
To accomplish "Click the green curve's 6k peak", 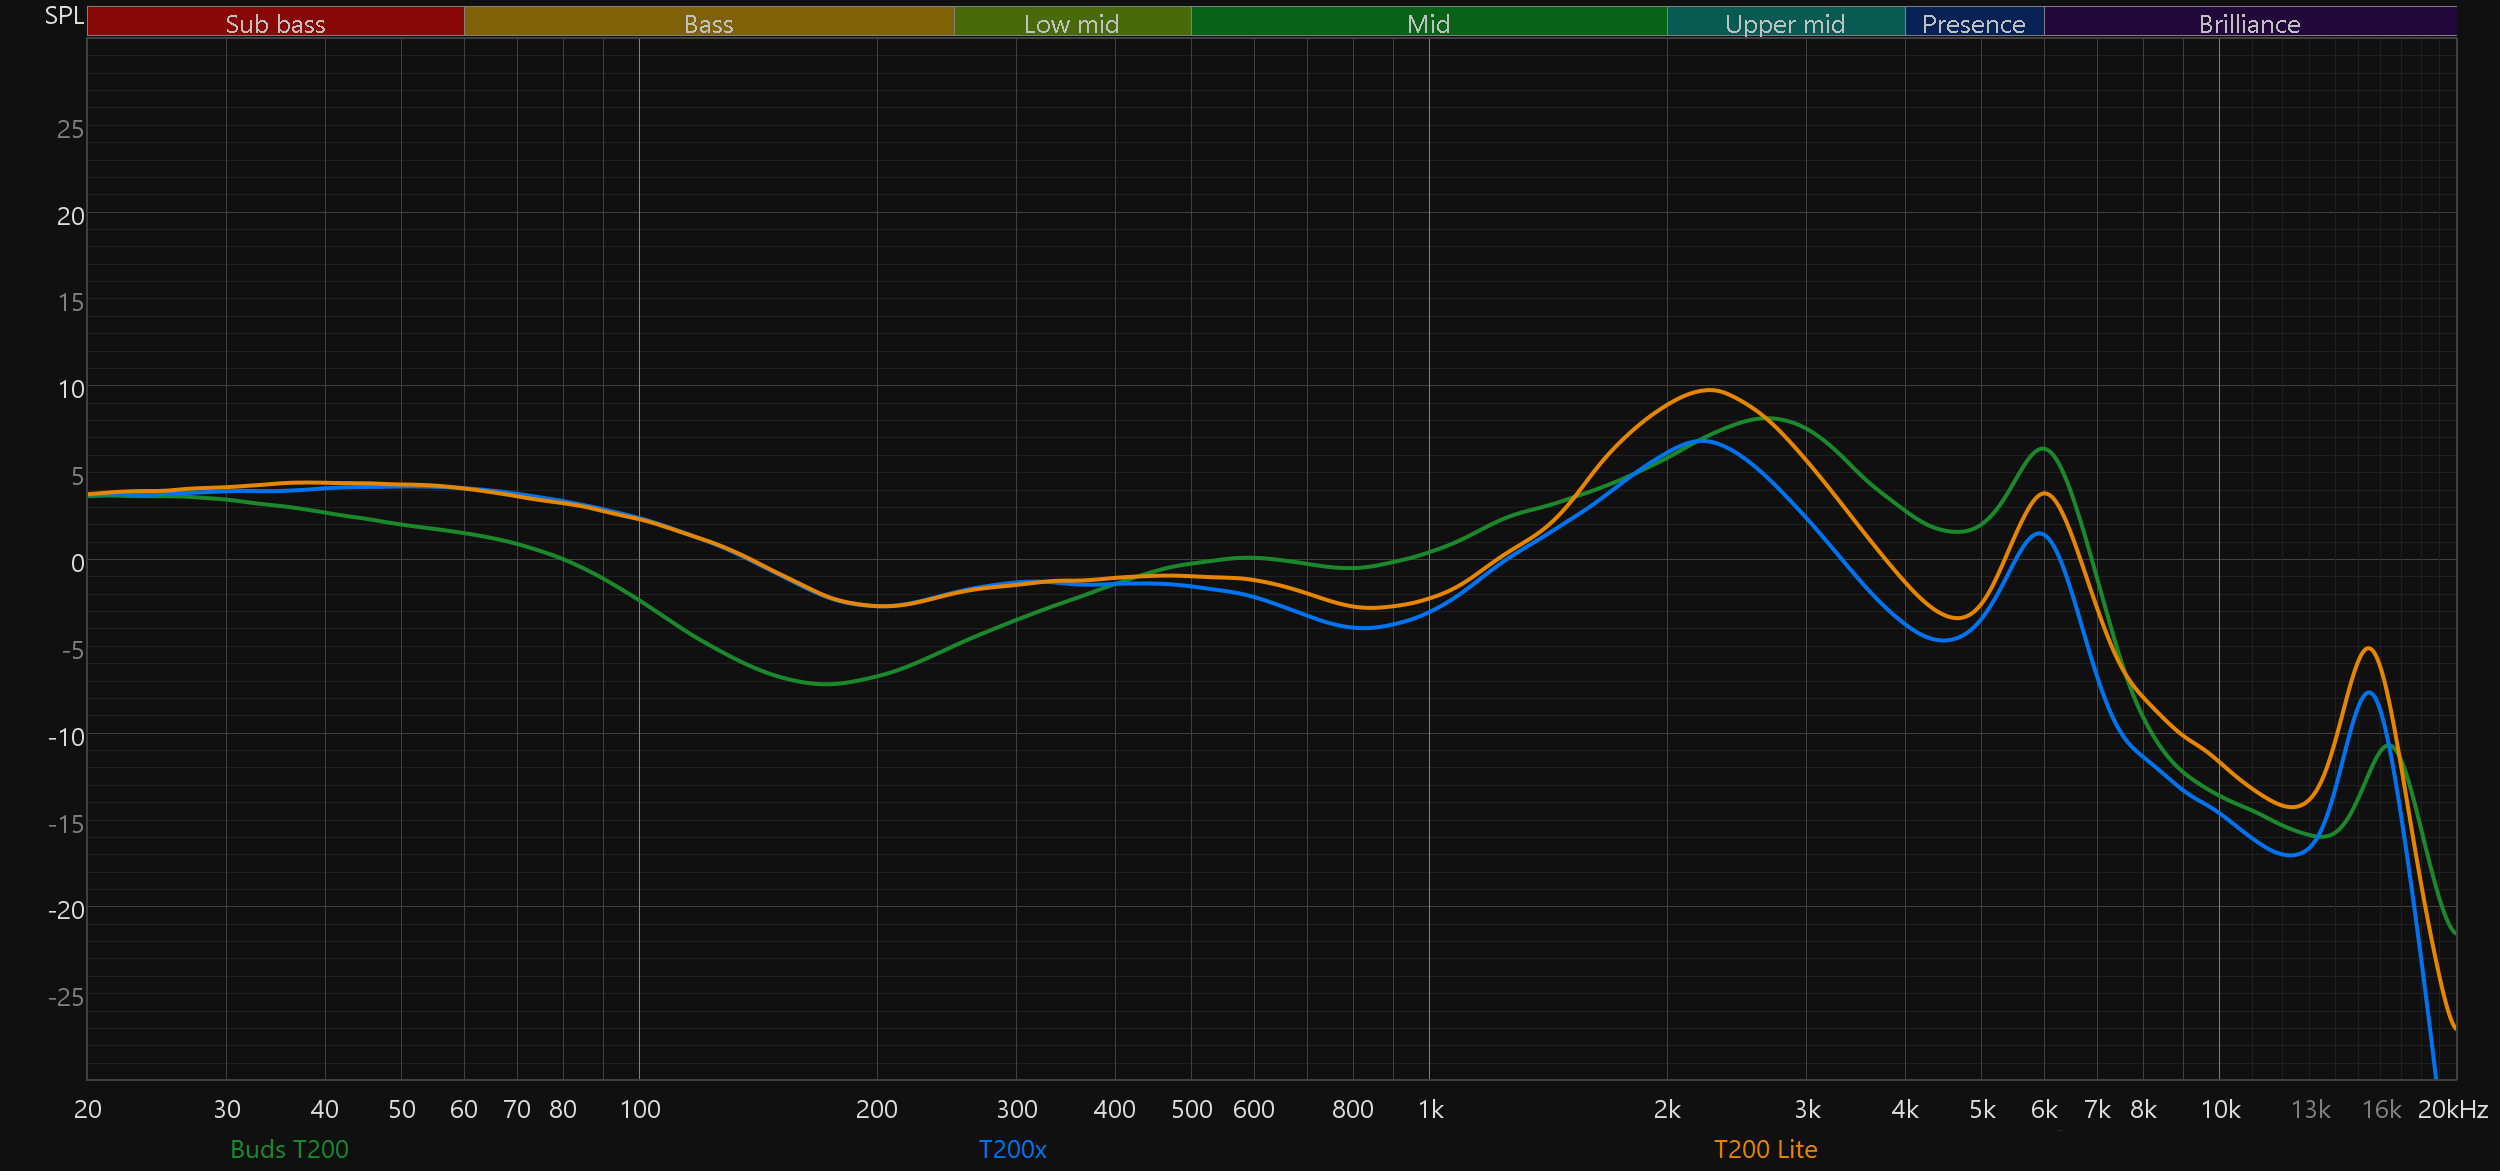I will [x=2044, y=448].
